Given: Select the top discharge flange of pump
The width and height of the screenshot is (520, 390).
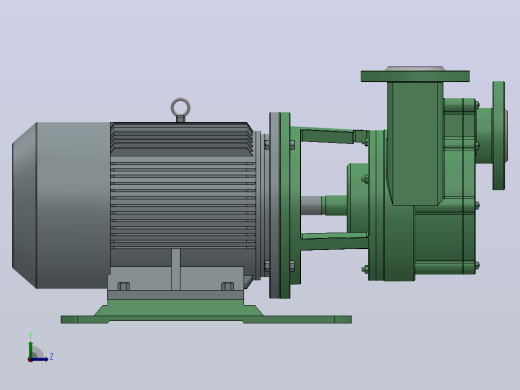Looking at the screenshot, I should pyautogui.click(x=415, y=76).
